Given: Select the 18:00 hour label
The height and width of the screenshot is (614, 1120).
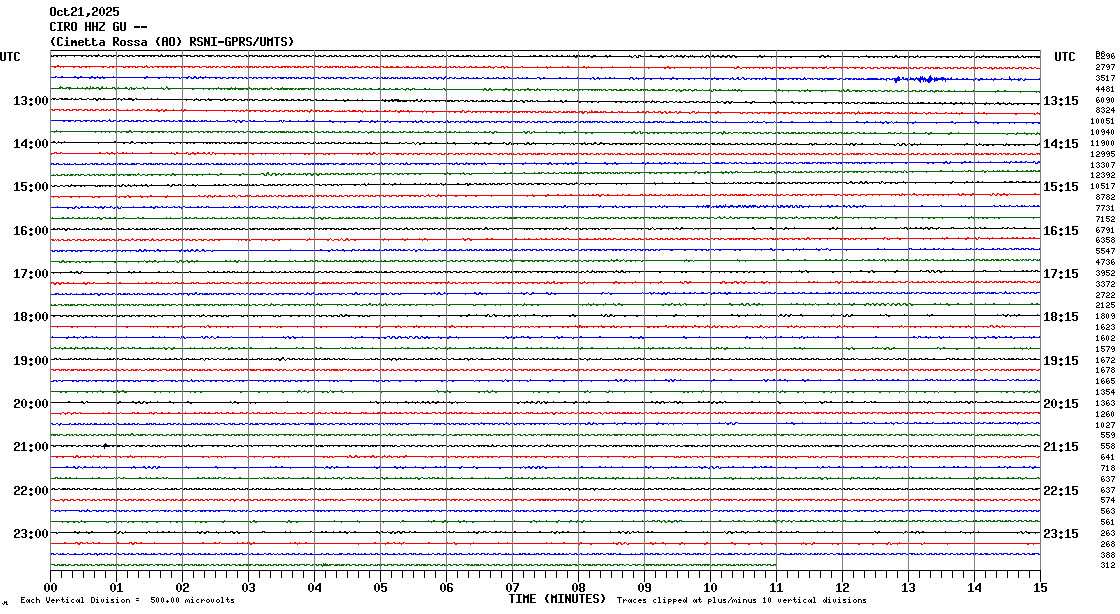Looking at the screenshot, I should (x=31, y=317).
